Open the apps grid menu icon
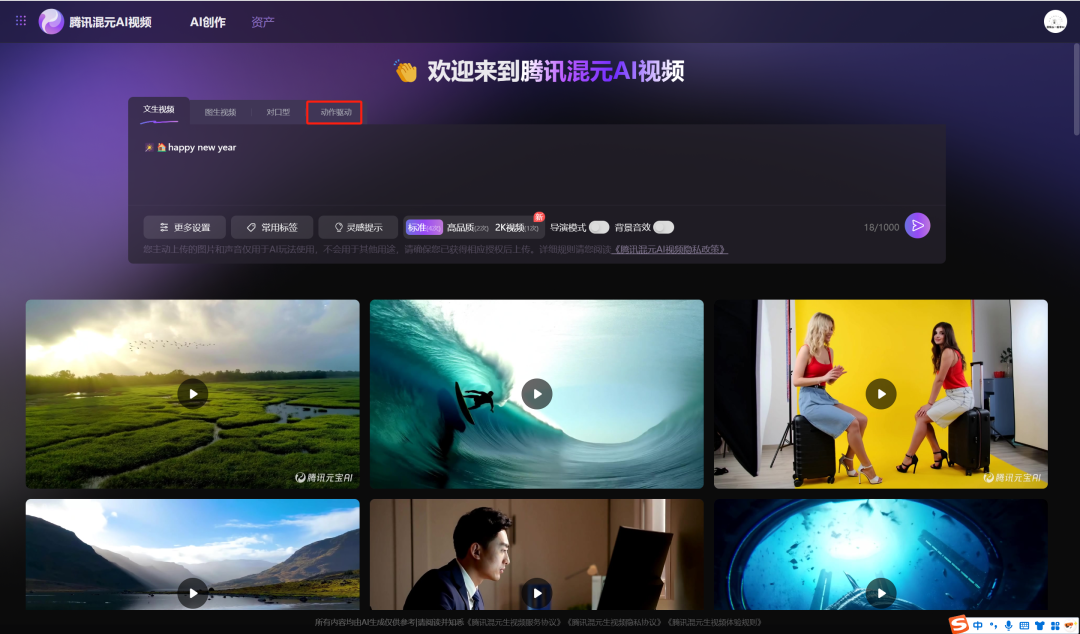1080x634 pixels. point(21,21)
